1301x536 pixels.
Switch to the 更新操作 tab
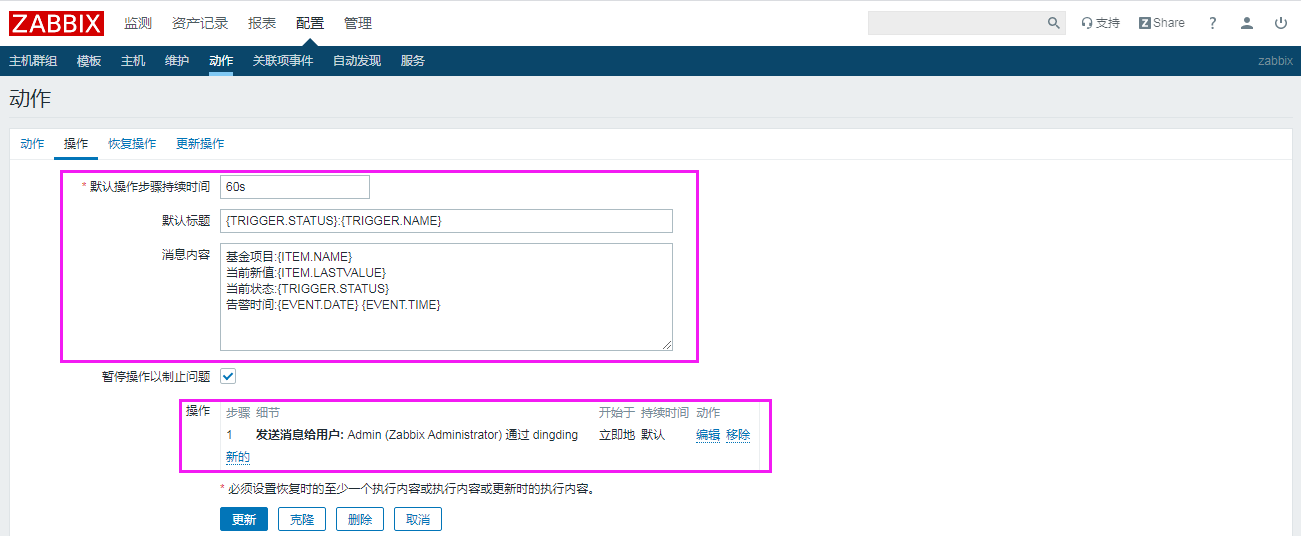coord(200,144)
